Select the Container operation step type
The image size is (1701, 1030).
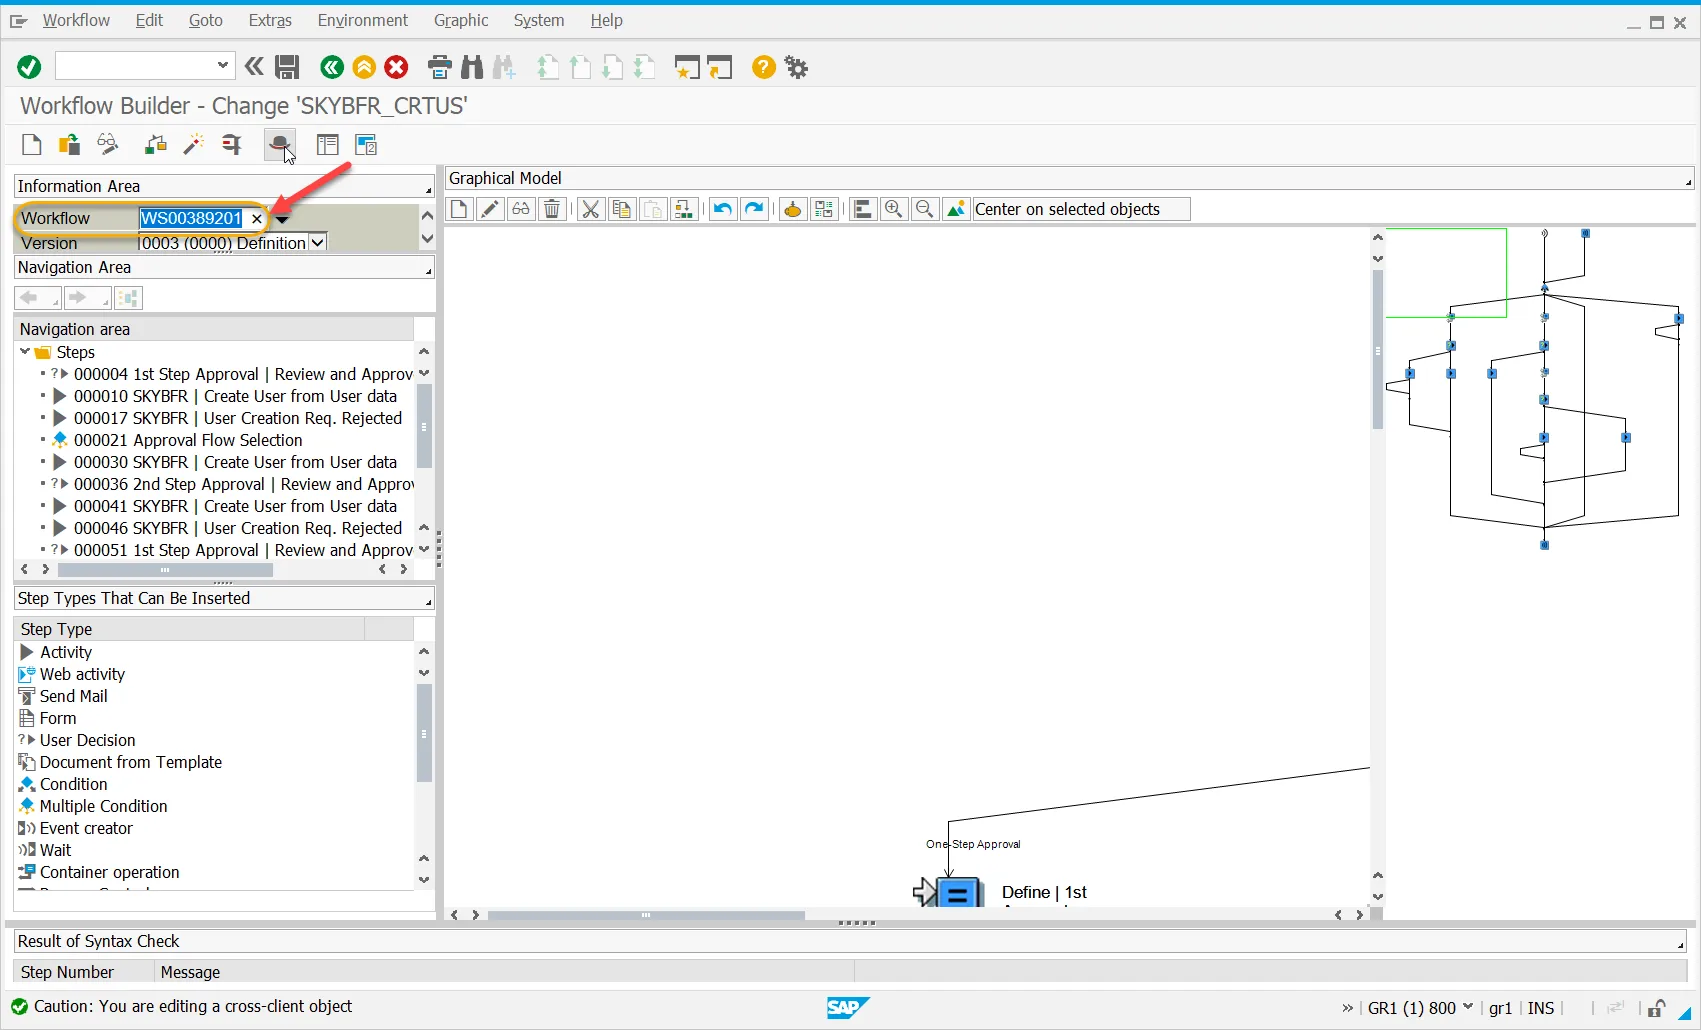[109, 872]
